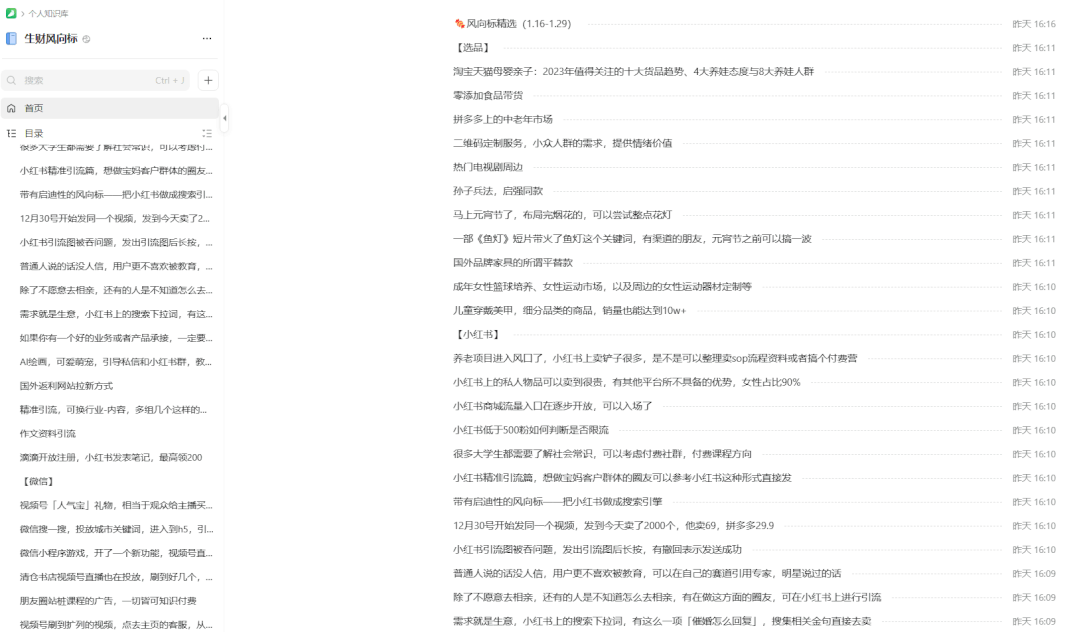The height and width of the screenshot is (632, 1079).
Task: Select 国外返利网站拉新方式 in sidebar tree
Action: tap(67, 386)
